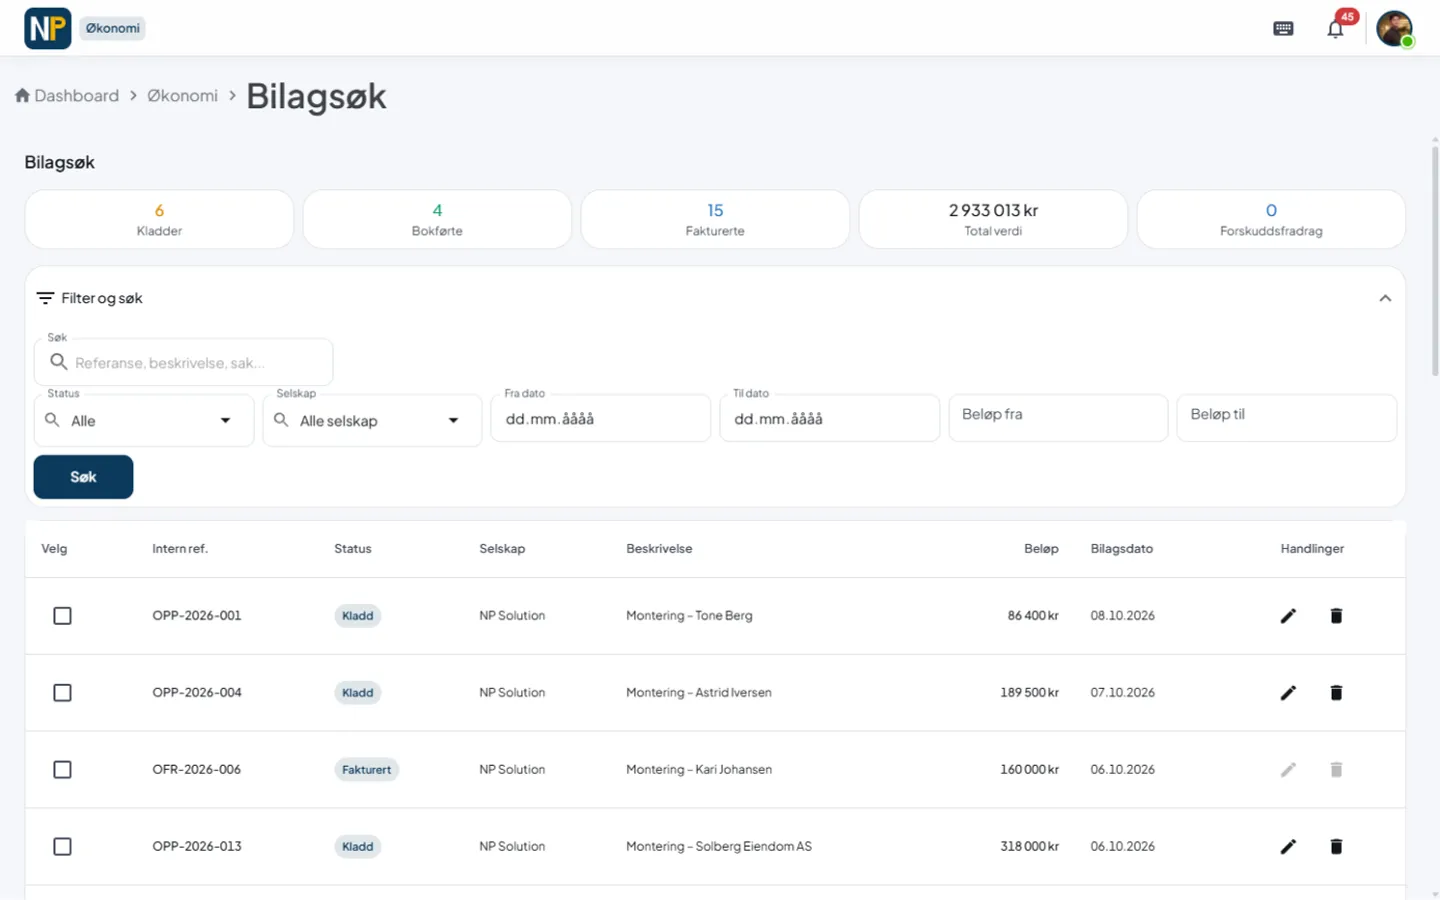Viewport: 1440px width, 900px height.
Task: Select the Kladder summary tab
Action: [159, 220]
